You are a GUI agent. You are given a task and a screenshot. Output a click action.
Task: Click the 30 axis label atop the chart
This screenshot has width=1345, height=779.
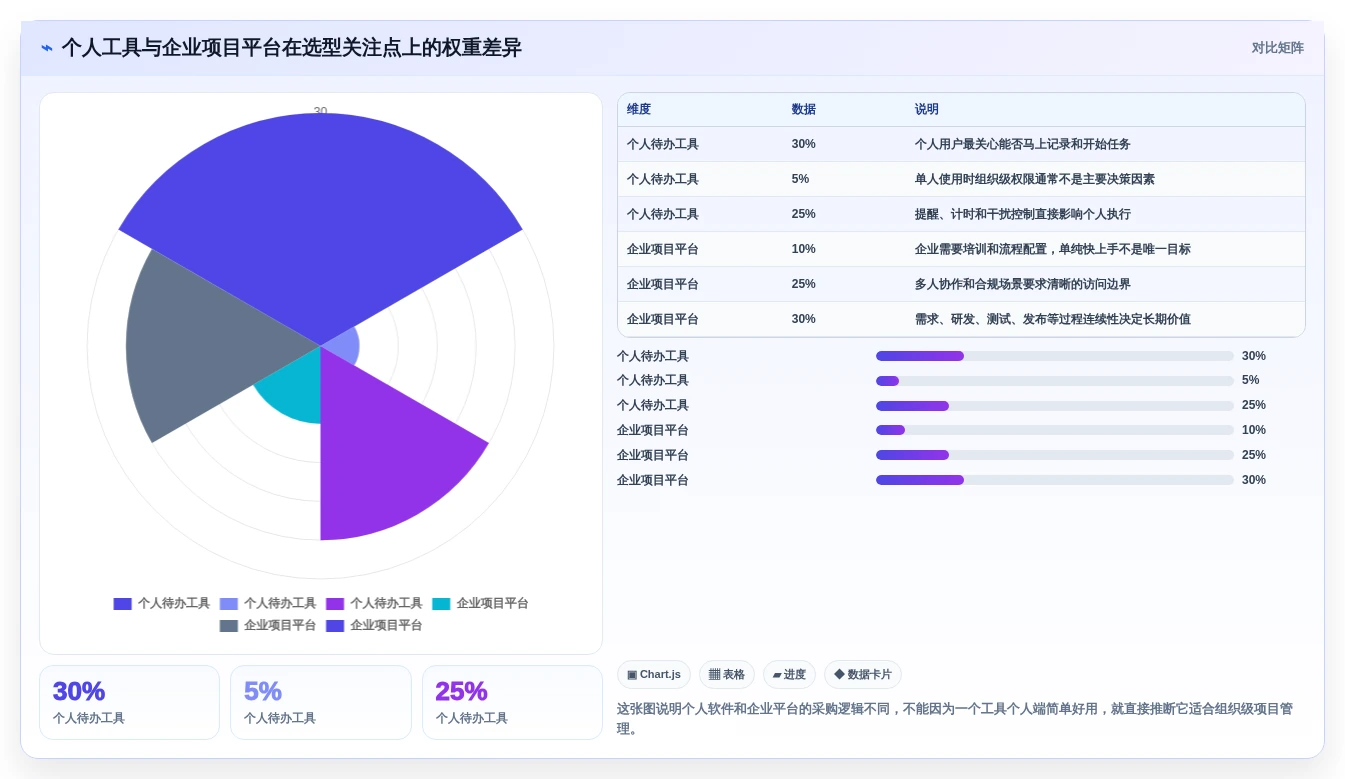(x=320, y=111)
